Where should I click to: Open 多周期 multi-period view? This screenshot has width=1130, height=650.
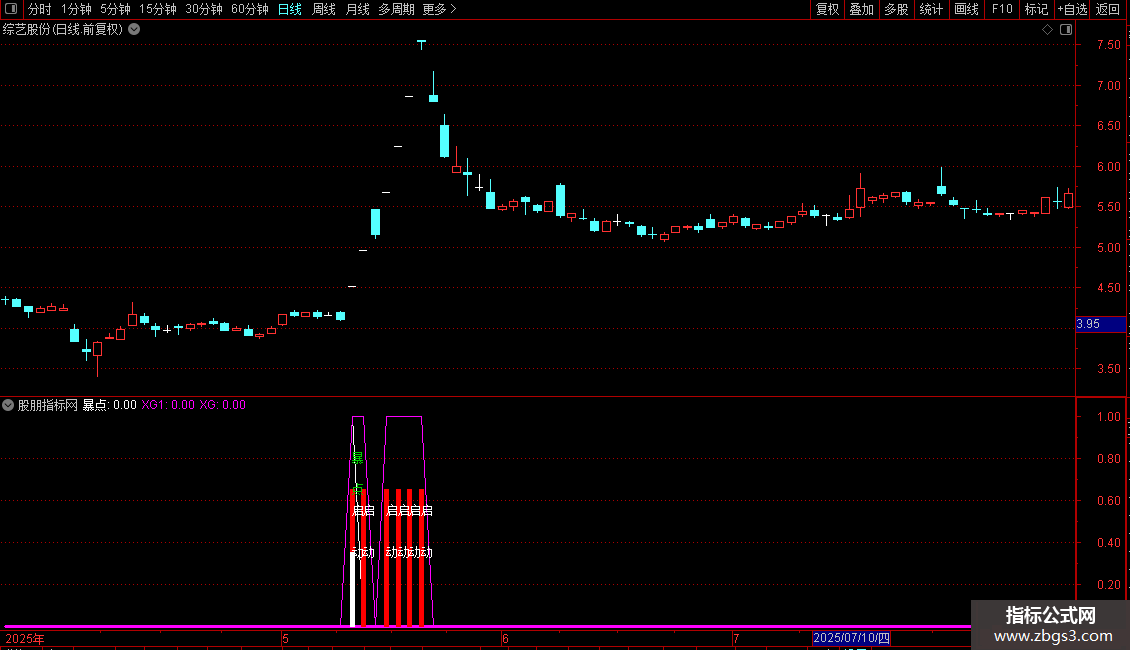click(x=396, y=9)
